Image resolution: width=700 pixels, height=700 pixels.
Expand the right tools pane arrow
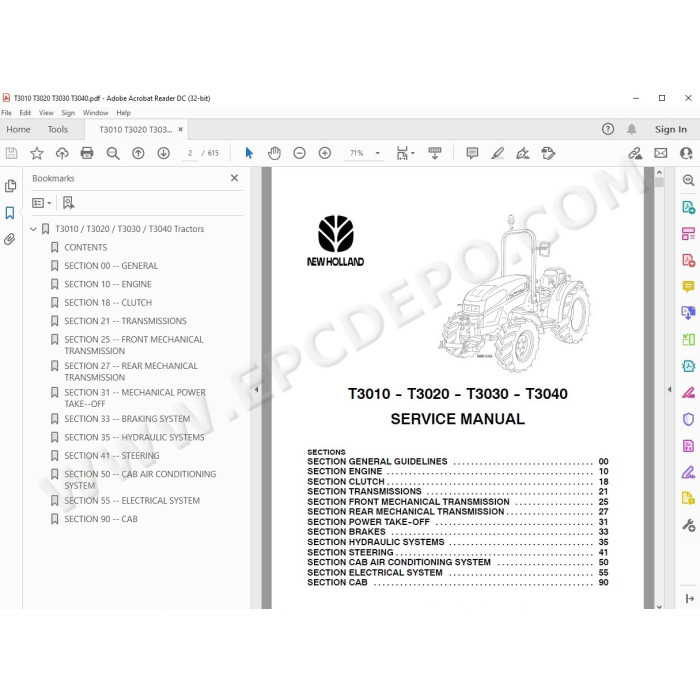pos(669,389)
